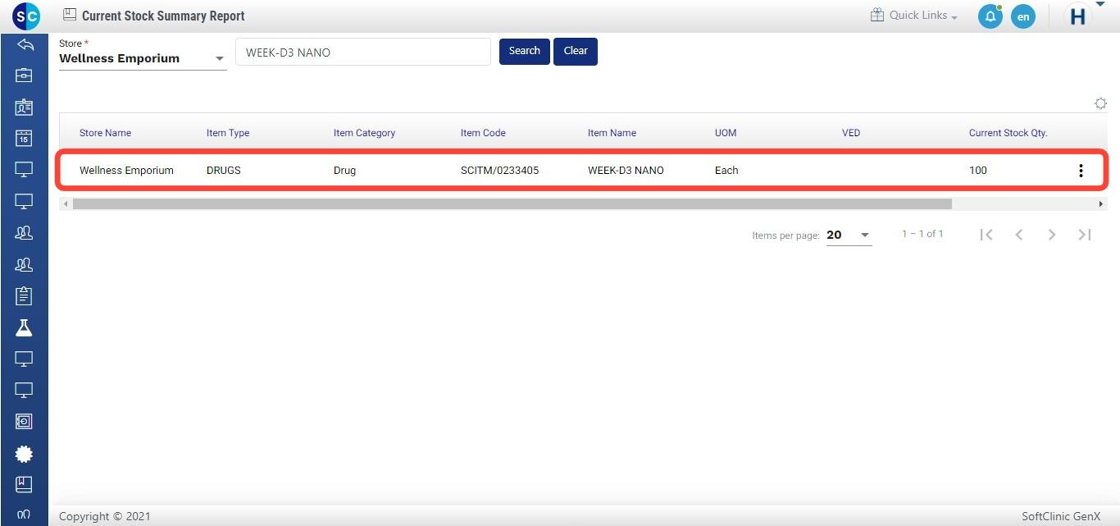Click report icon beside page title

click(x=69, y=14)
